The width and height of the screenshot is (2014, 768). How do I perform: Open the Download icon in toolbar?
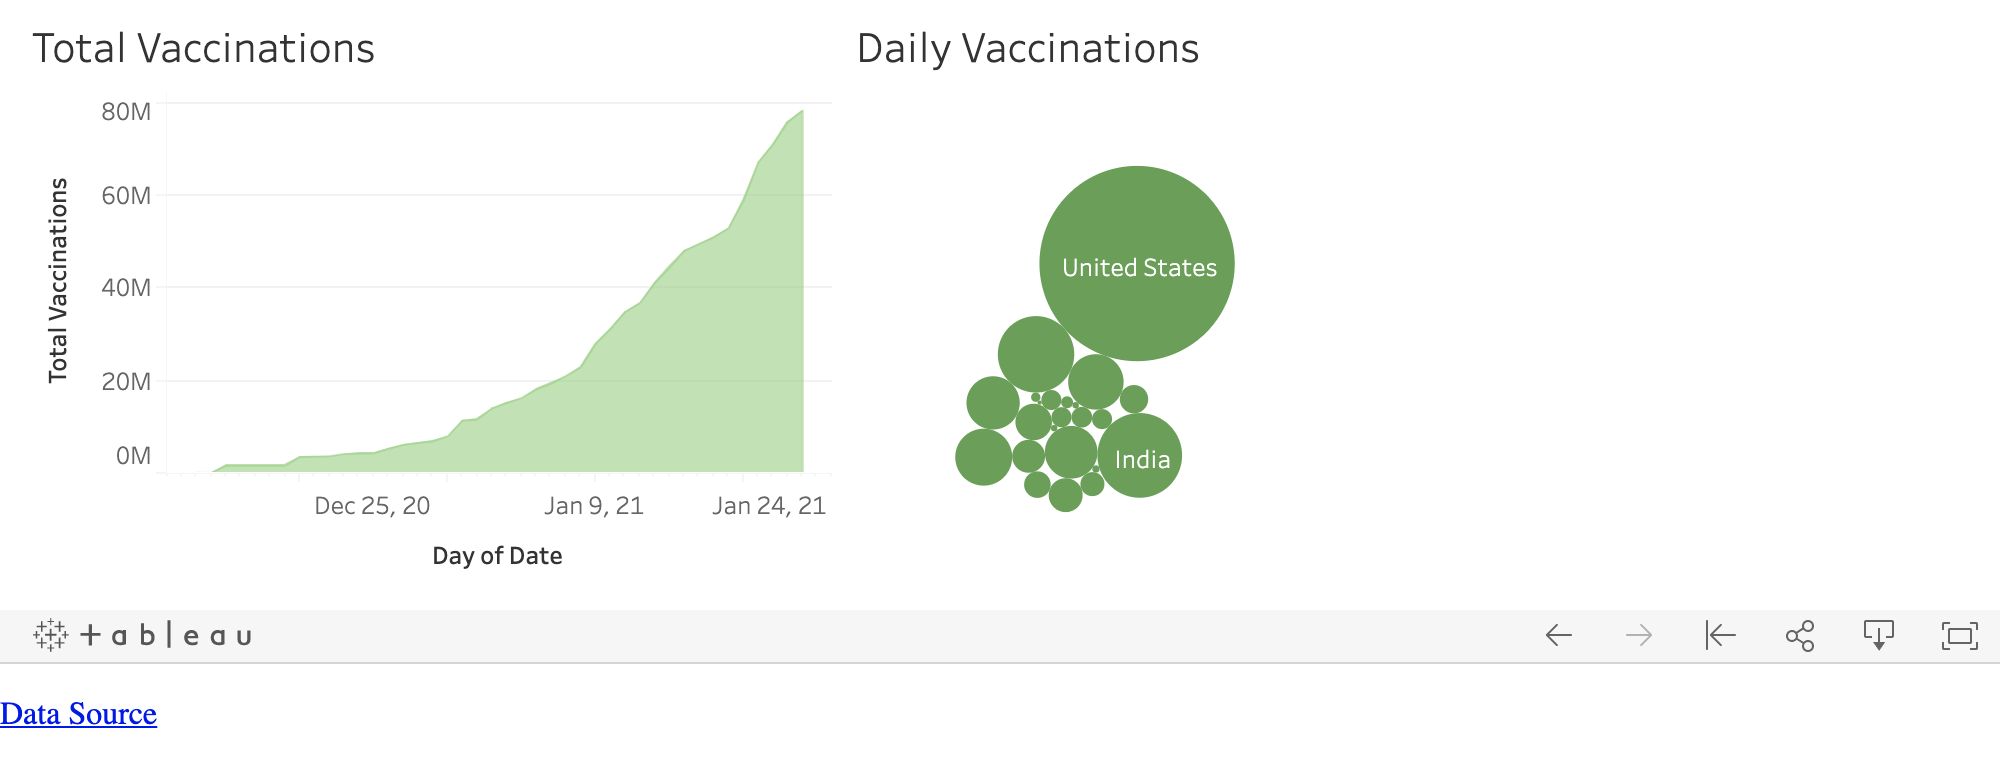tap(1879, 635)
